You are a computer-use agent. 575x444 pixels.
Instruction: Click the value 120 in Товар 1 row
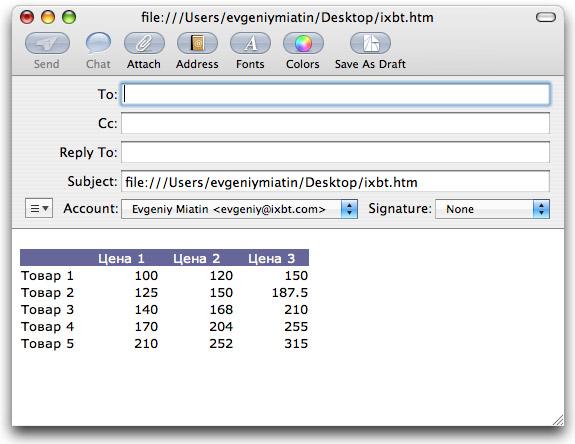click(x=221, y=276)
